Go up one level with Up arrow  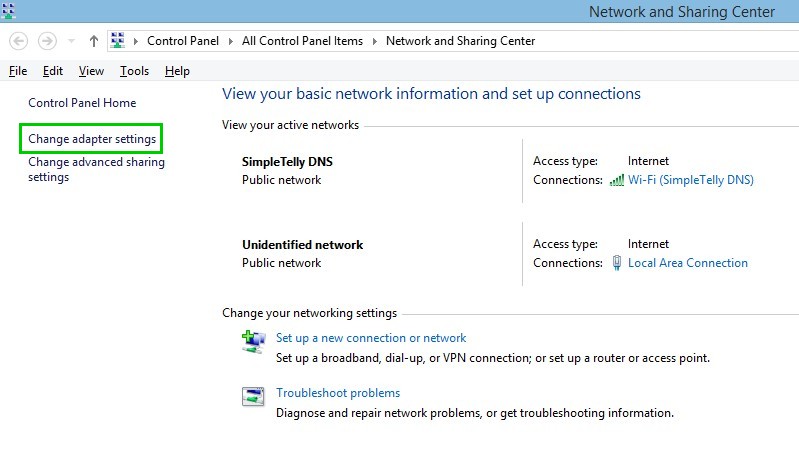(x=93, y=41)
